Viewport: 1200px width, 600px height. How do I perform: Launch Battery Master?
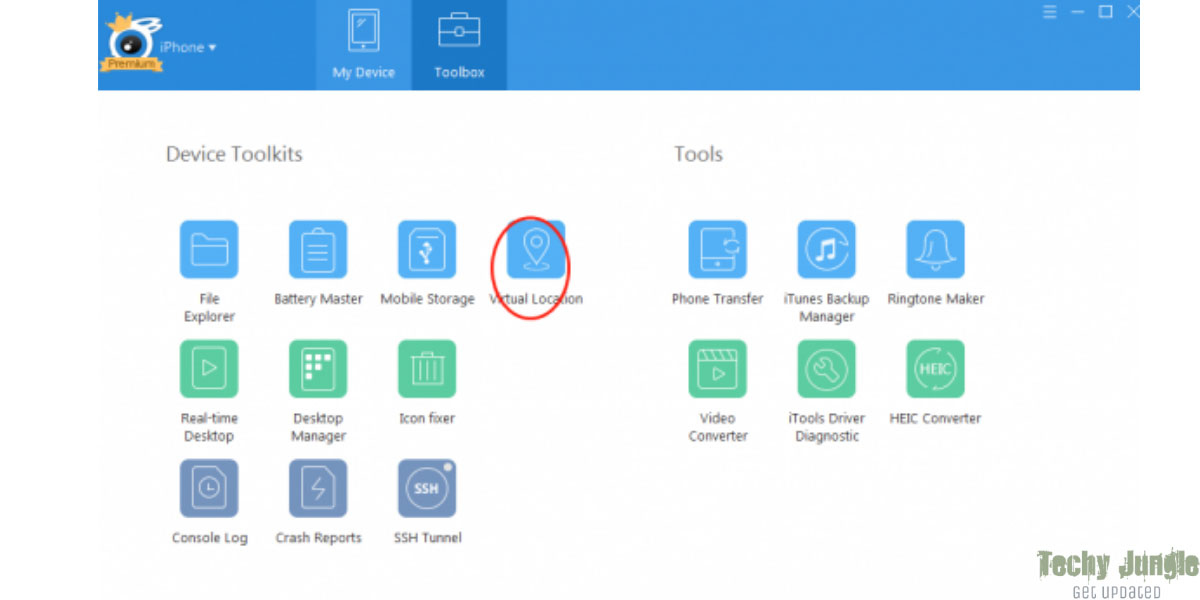tap(318, 249)
